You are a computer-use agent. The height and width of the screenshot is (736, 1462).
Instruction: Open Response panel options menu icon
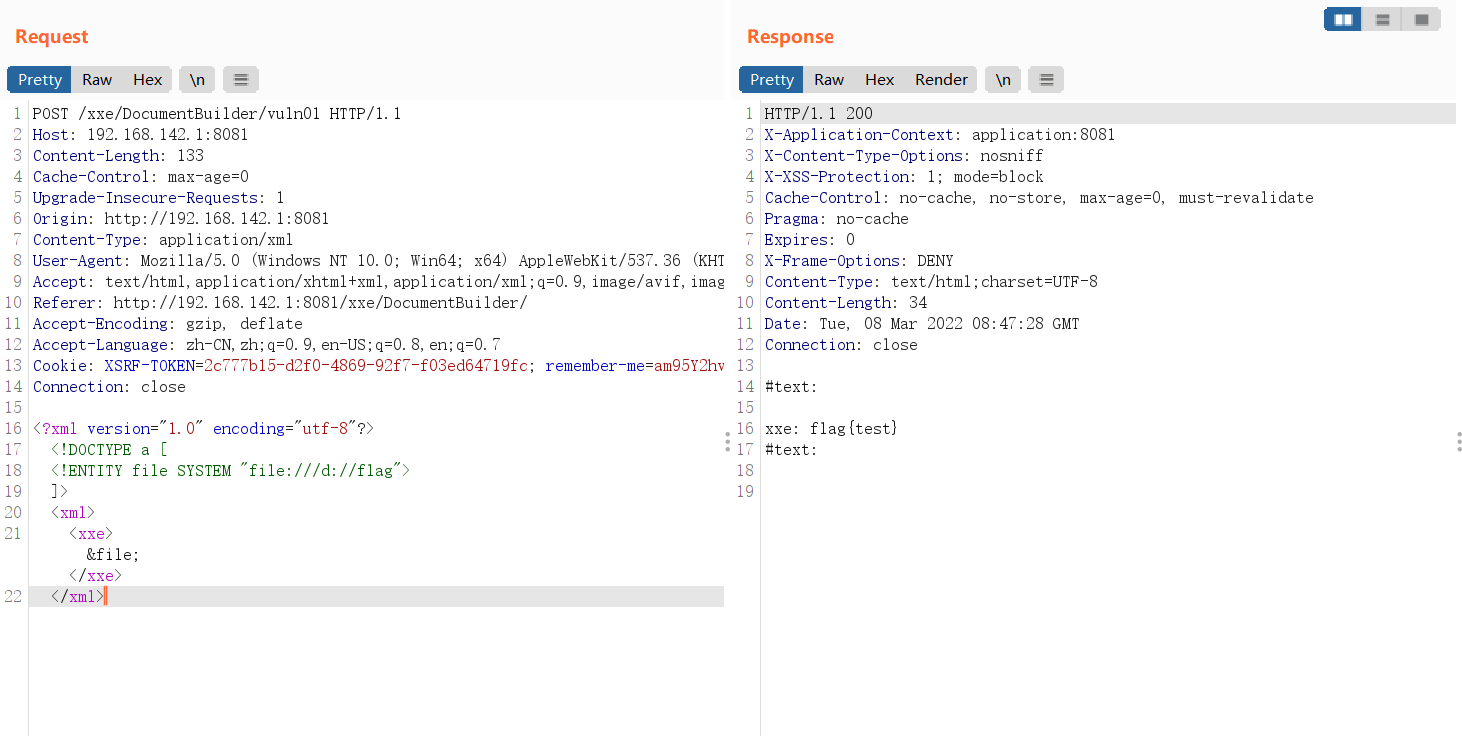1046,80
